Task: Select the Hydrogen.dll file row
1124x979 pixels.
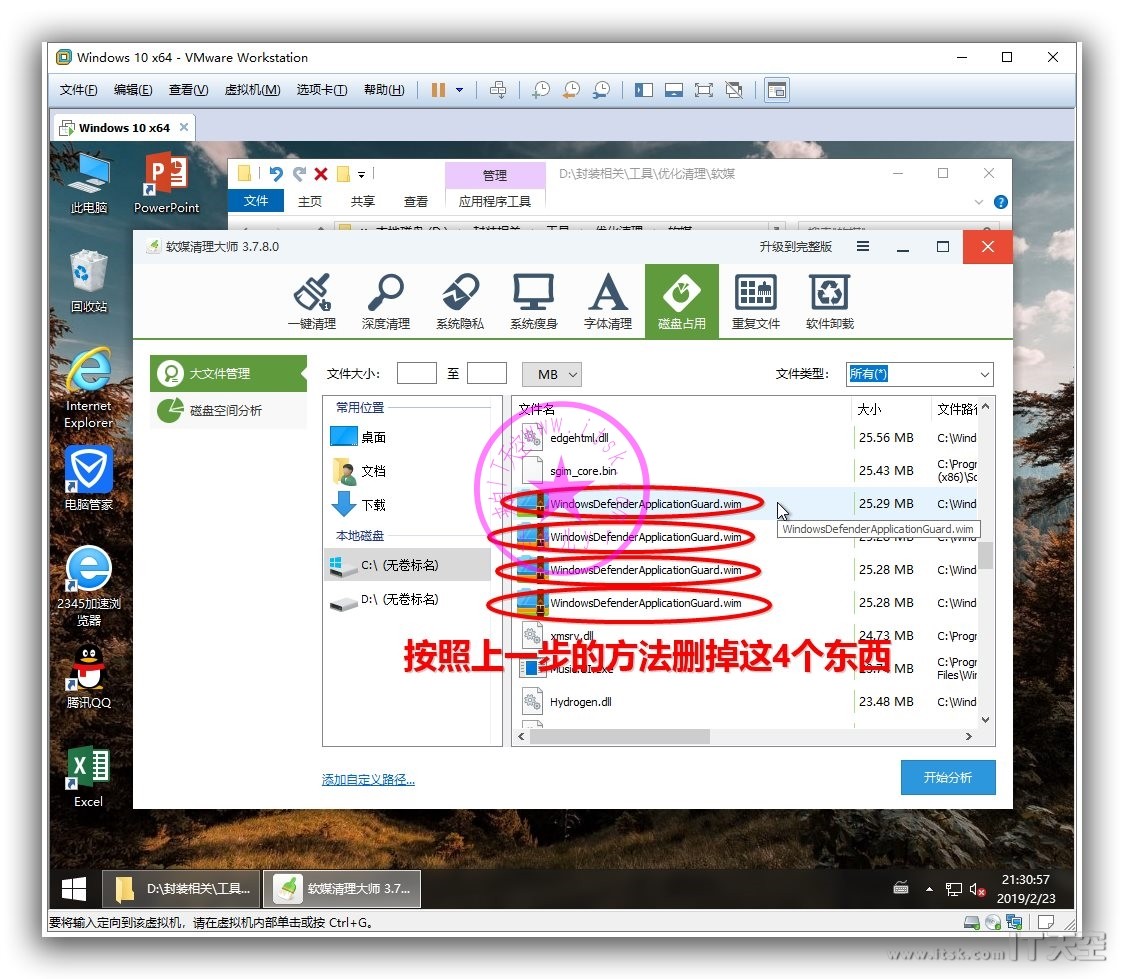Action: point(746,702)
